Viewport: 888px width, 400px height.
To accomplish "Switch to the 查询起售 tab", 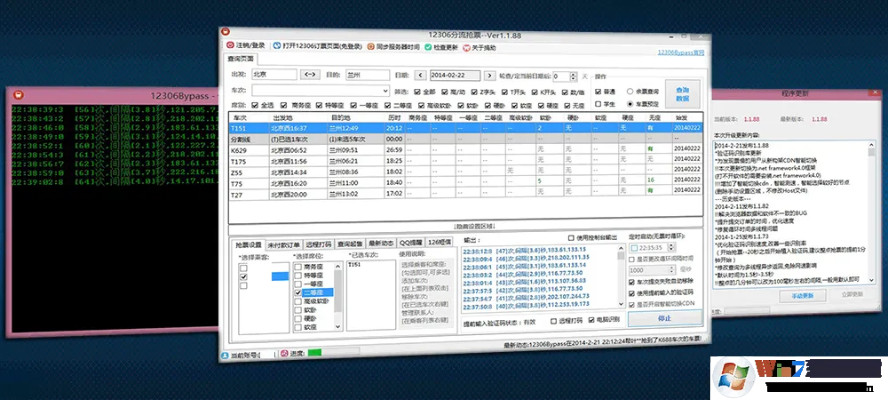I will [x=349, y=243].
